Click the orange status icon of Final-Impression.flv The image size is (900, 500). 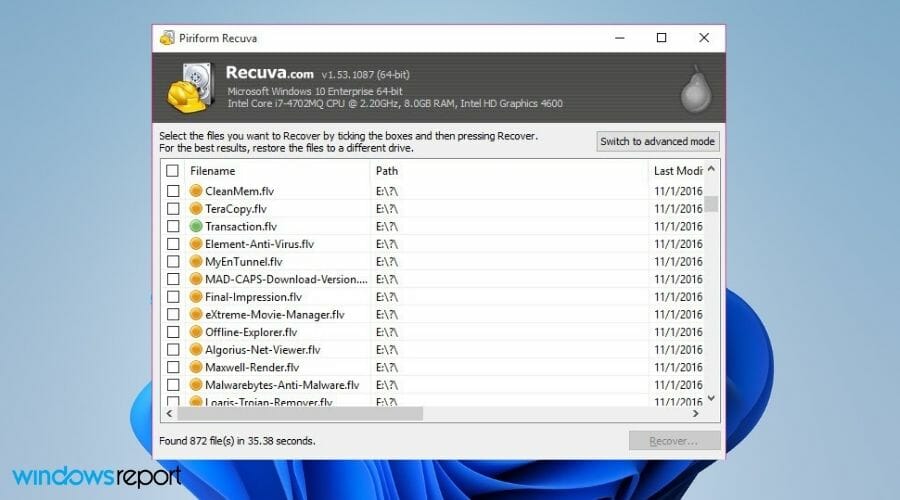[196, 297]
